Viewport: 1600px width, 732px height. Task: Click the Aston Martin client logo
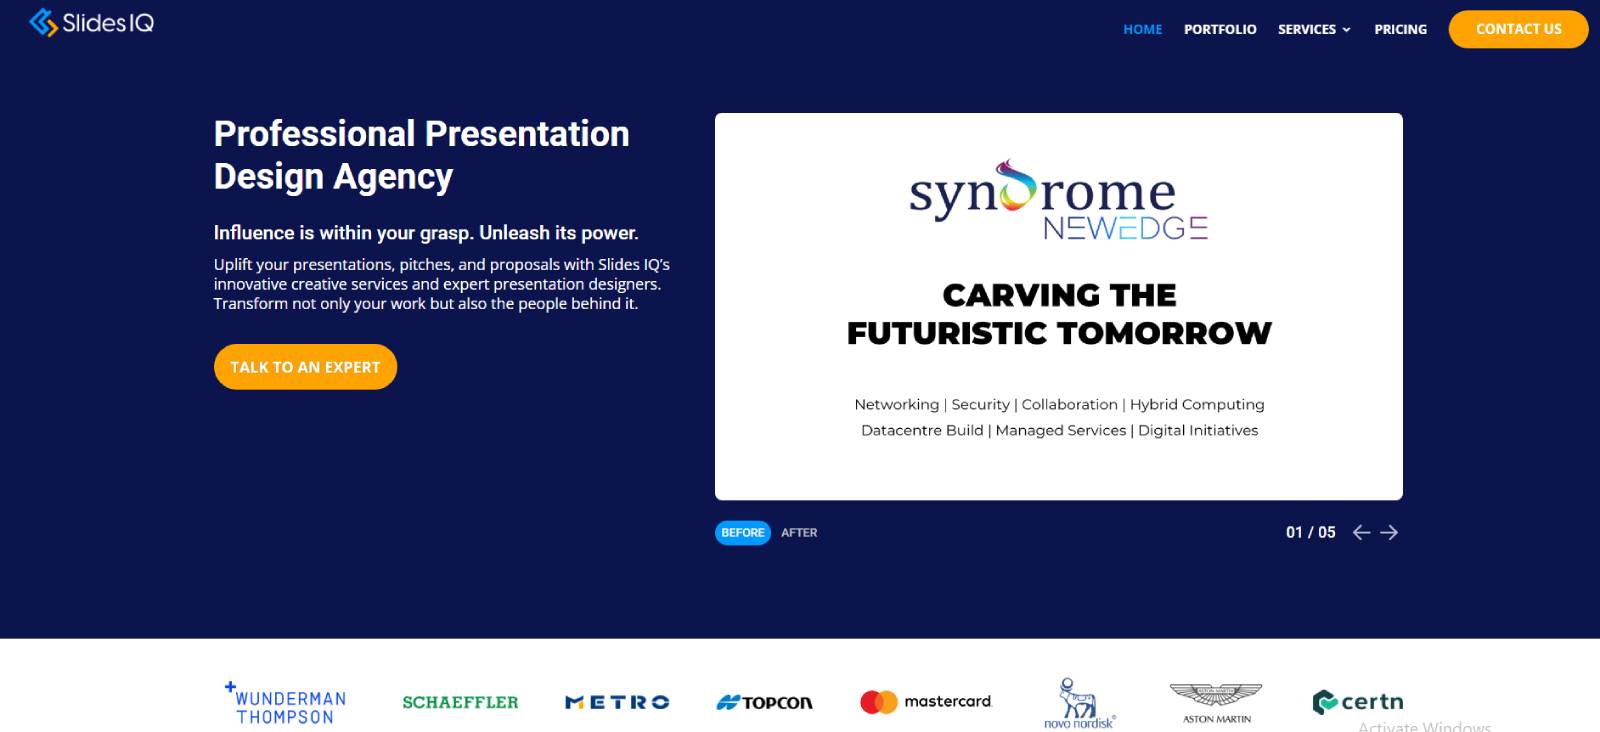[1216, 703]
